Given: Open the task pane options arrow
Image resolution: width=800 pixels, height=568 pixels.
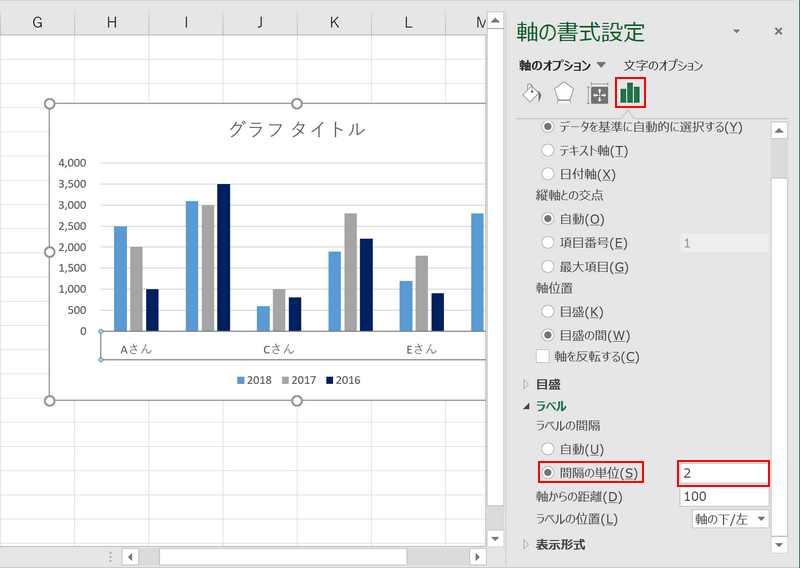Looking at the screenshot, I should [737, 32].
